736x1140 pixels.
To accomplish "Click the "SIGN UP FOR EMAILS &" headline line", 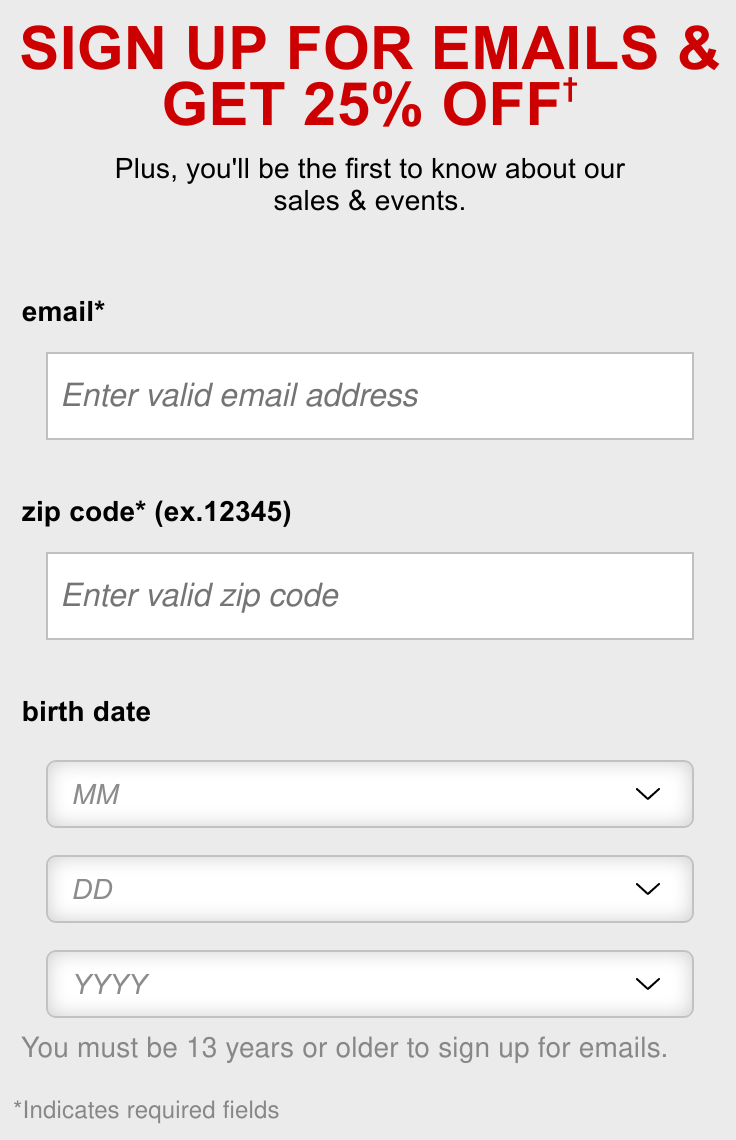I will pos(369,48).
